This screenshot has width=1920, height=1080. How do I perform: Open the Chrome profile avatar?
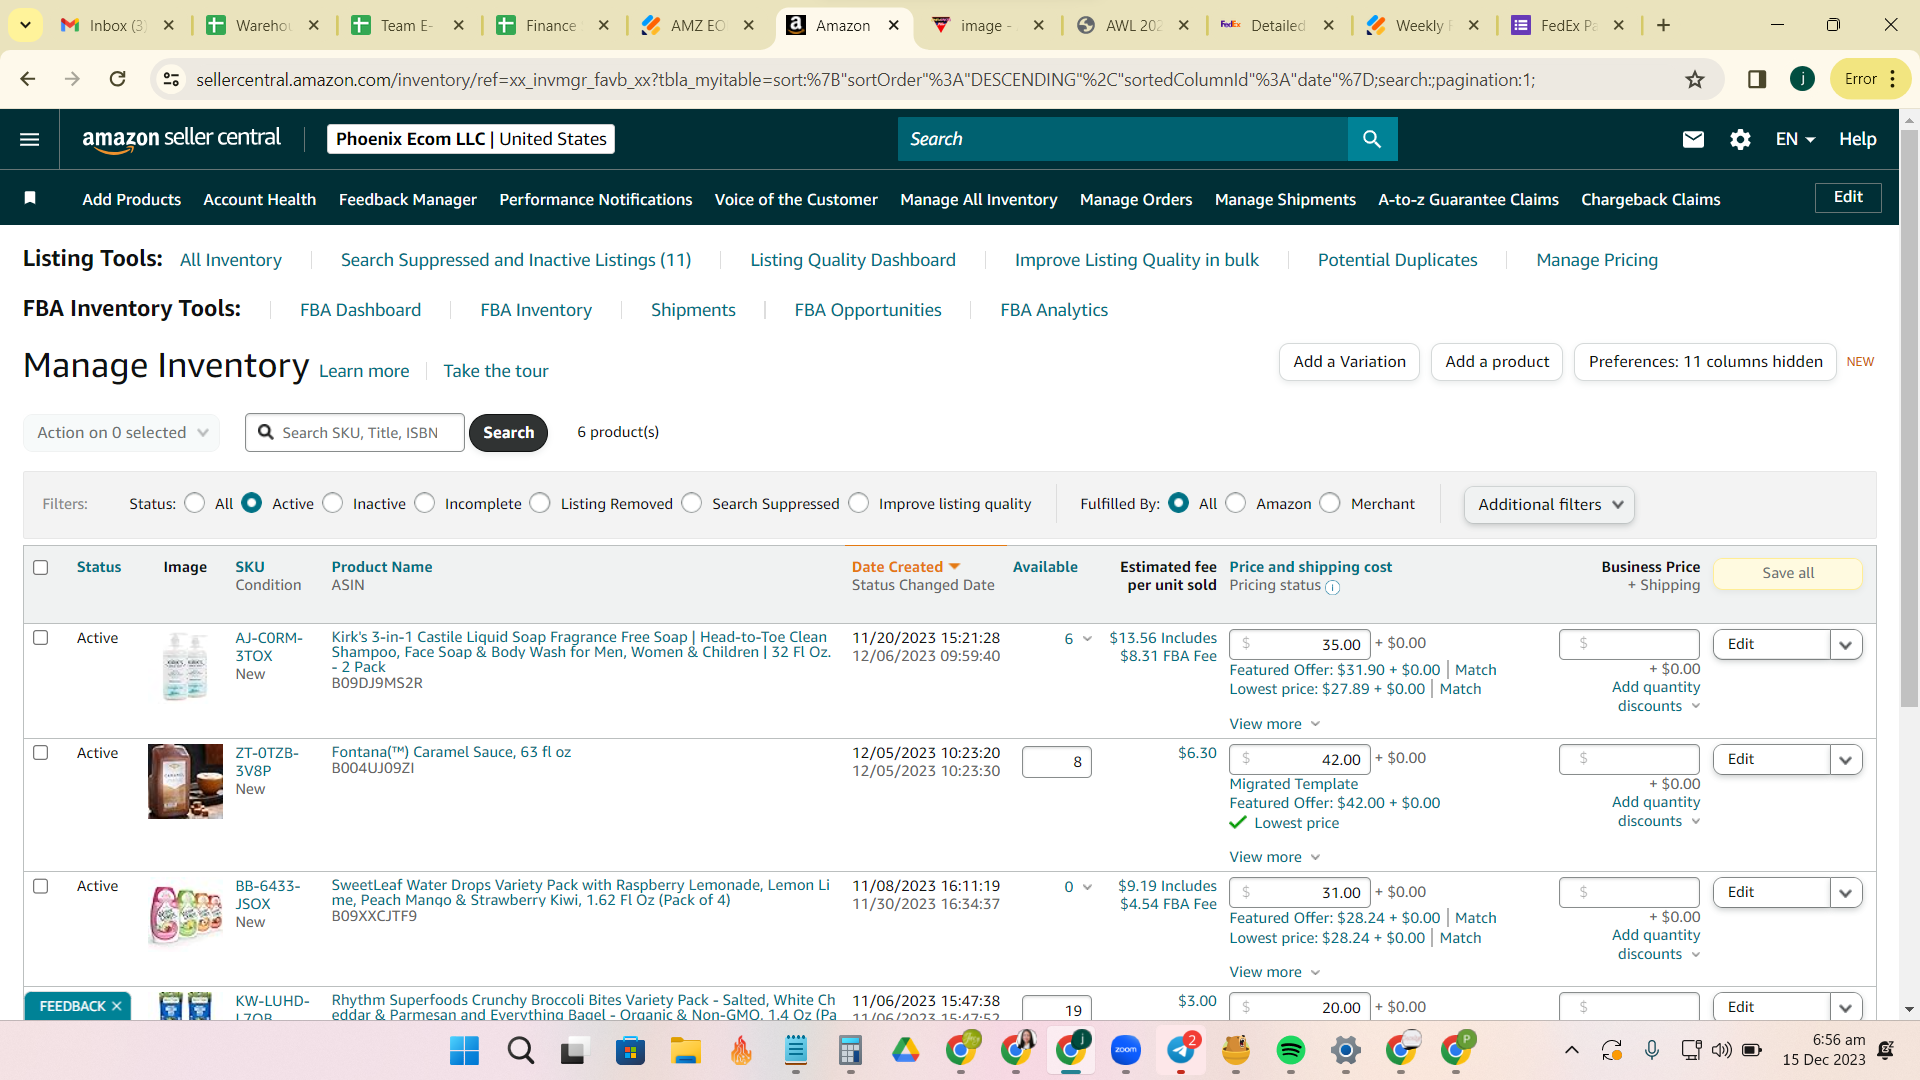tap(1802, 79)
